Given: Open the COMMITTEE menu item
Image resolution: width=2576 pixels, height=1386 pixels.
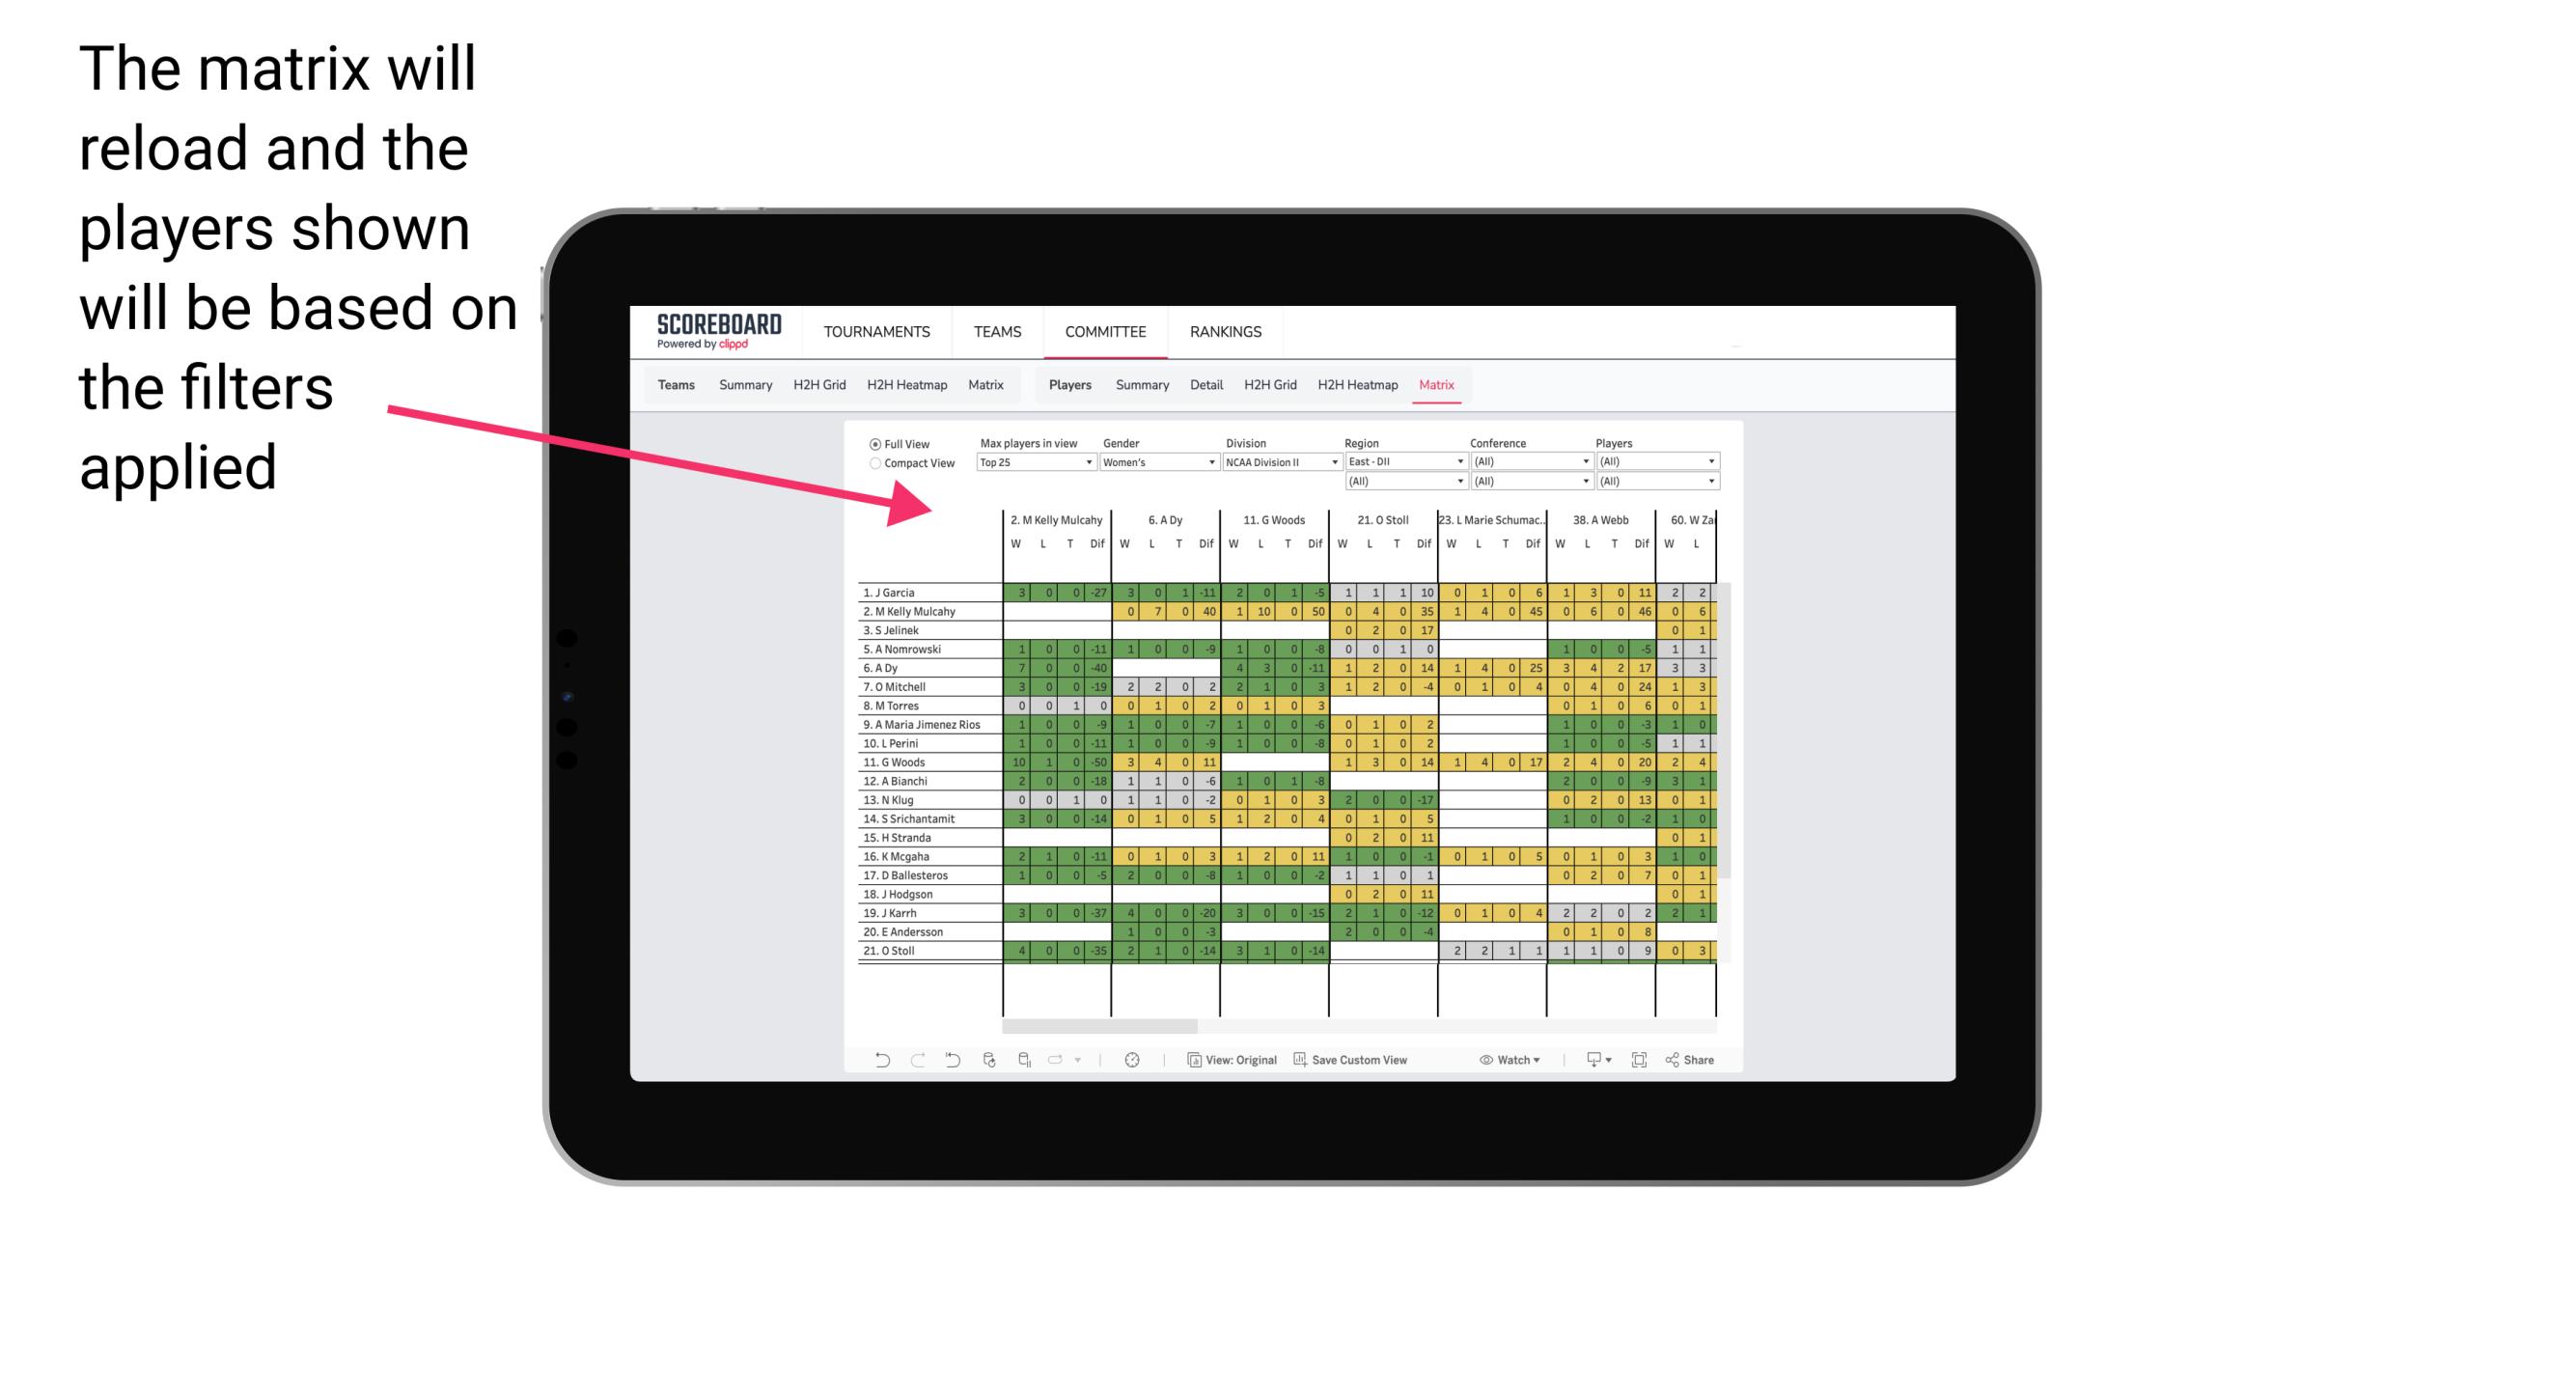Looking at the screenshot, I should 1104,331.
